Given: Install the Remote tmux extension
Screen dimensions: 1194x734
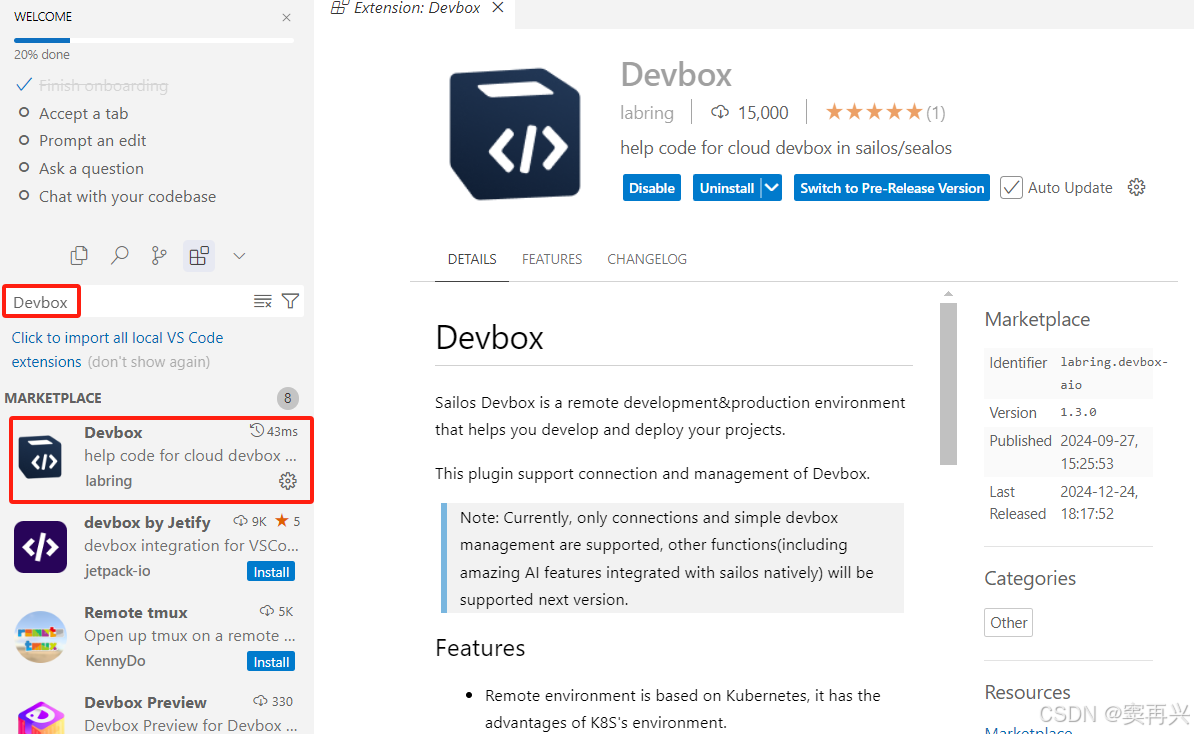Looking at the screenshot, I should coord(271,662).
